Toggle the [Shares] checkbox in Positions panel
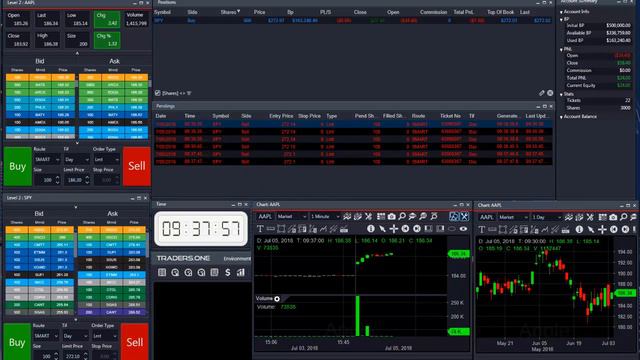Screen dimensions: 640x360 [158, 93]
